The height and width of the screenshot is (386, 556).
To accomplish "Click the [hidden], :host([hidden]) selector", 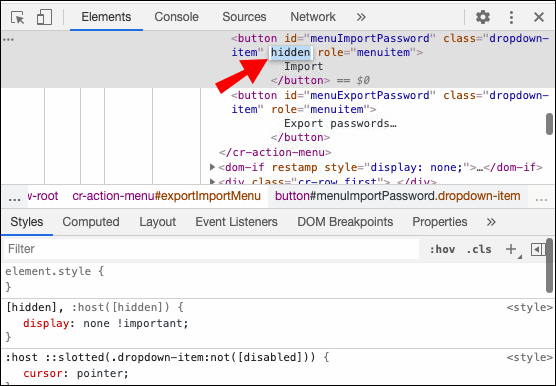I will pos(88,307).
